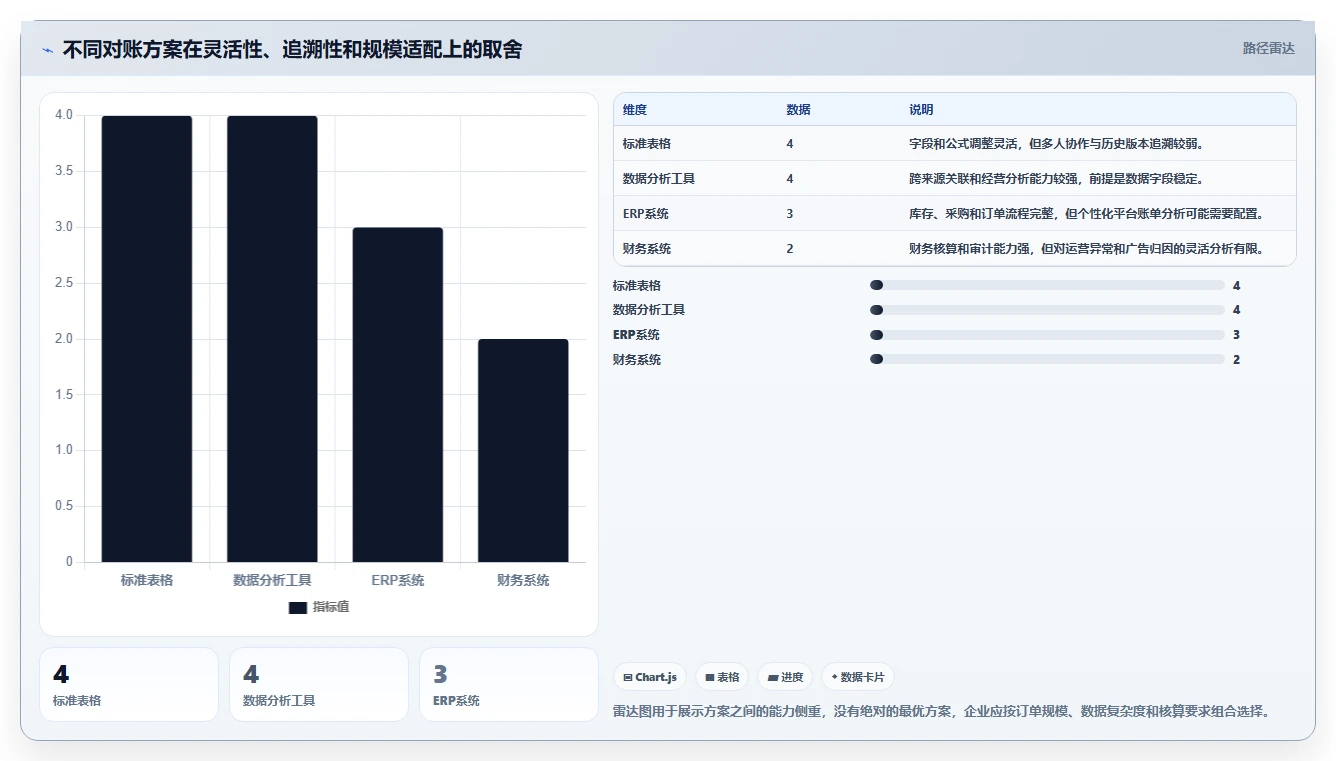Click the lightning icon beside the title
1336x761 pixels.
[47, 50]
